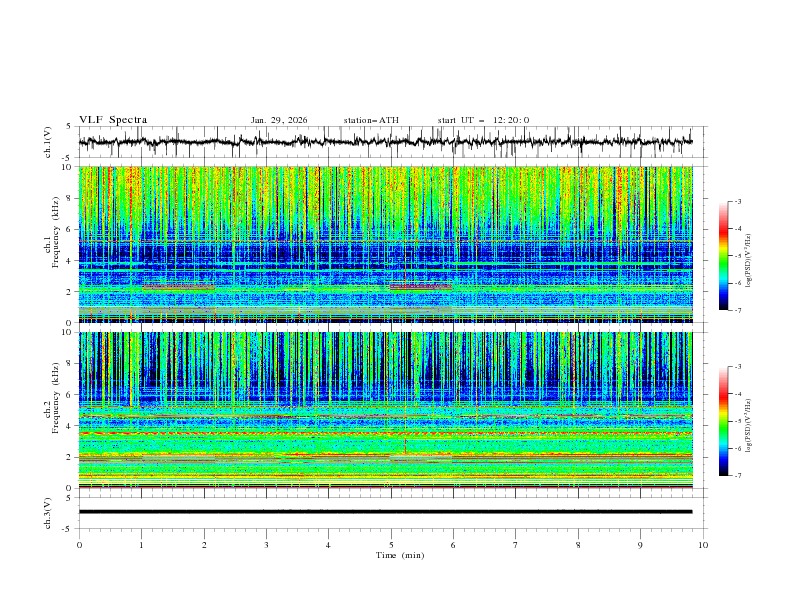
Task: Click time axis tick label 7
Action: pyautogui.click(x=516, y=545)
